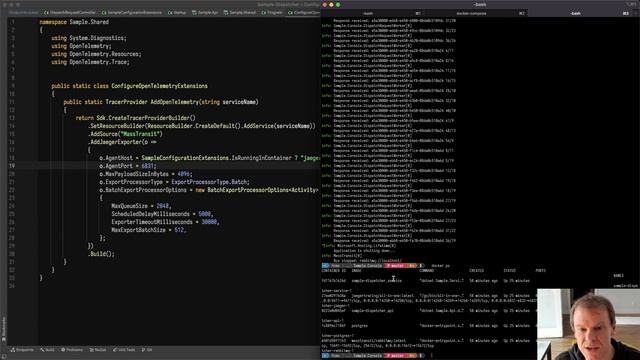Maximize the terminal with green button

(x=338, y=5)
